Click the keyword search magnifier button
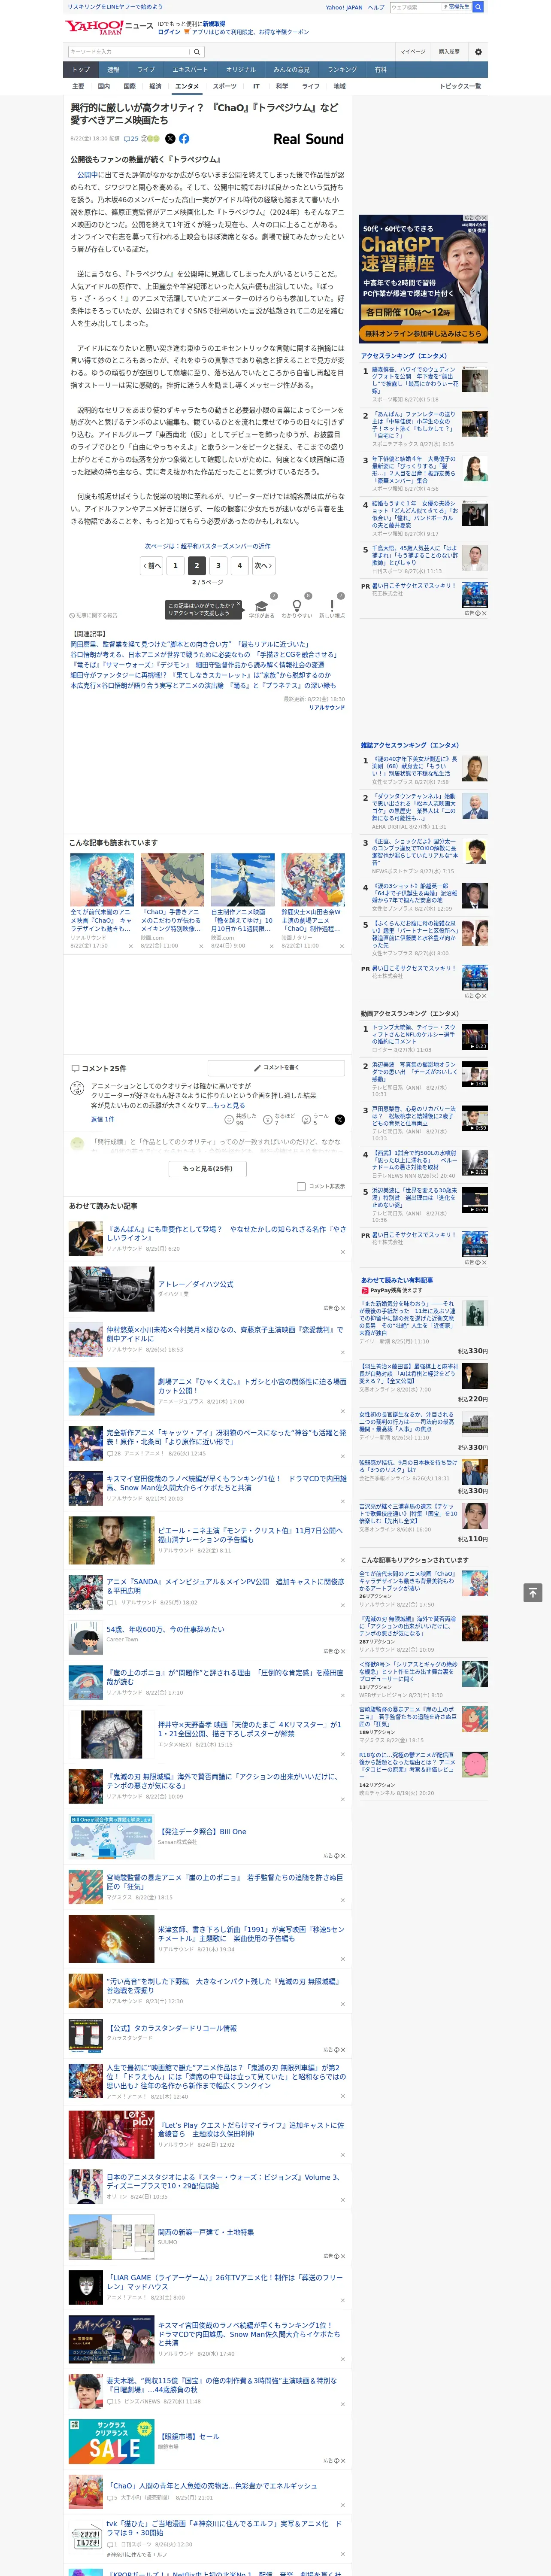 [197, 51]
